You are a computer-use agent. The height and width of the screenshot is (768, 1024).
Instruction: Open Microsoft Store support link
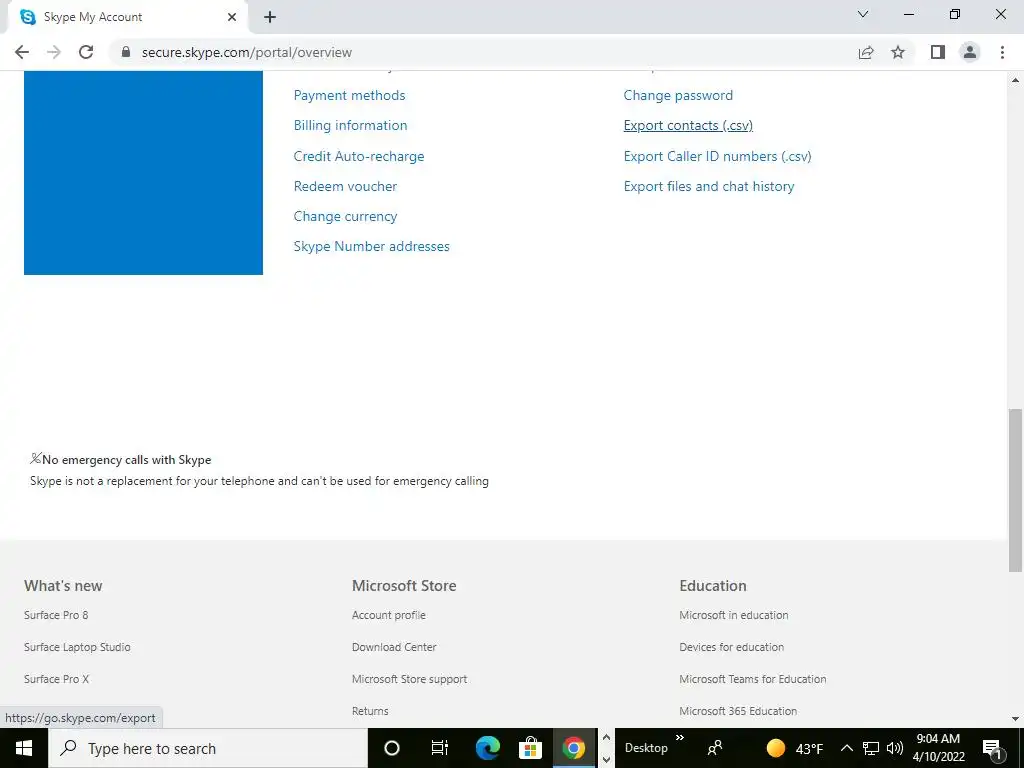tap(409, 679)
